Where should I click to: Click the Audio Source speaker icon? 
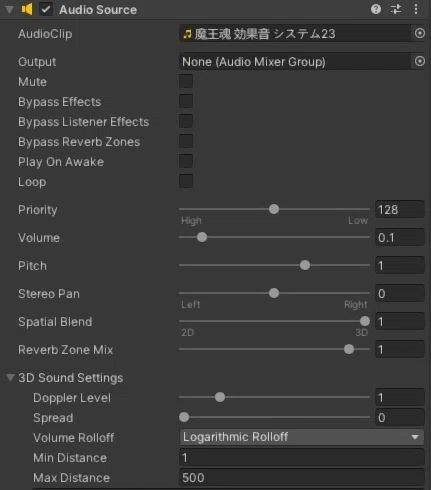point(27,9)
